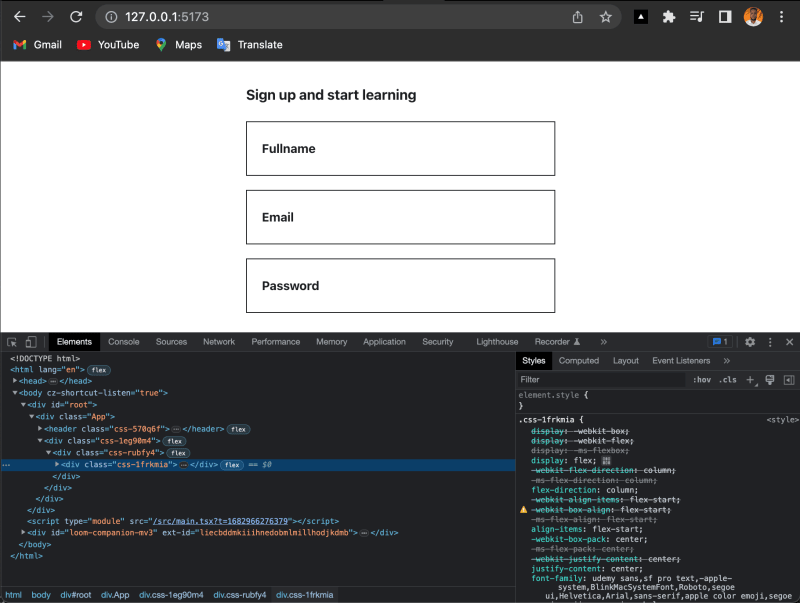Screen dimensions: 800x603
Task: Switch to the Layout tab
Action: (626, 361)
